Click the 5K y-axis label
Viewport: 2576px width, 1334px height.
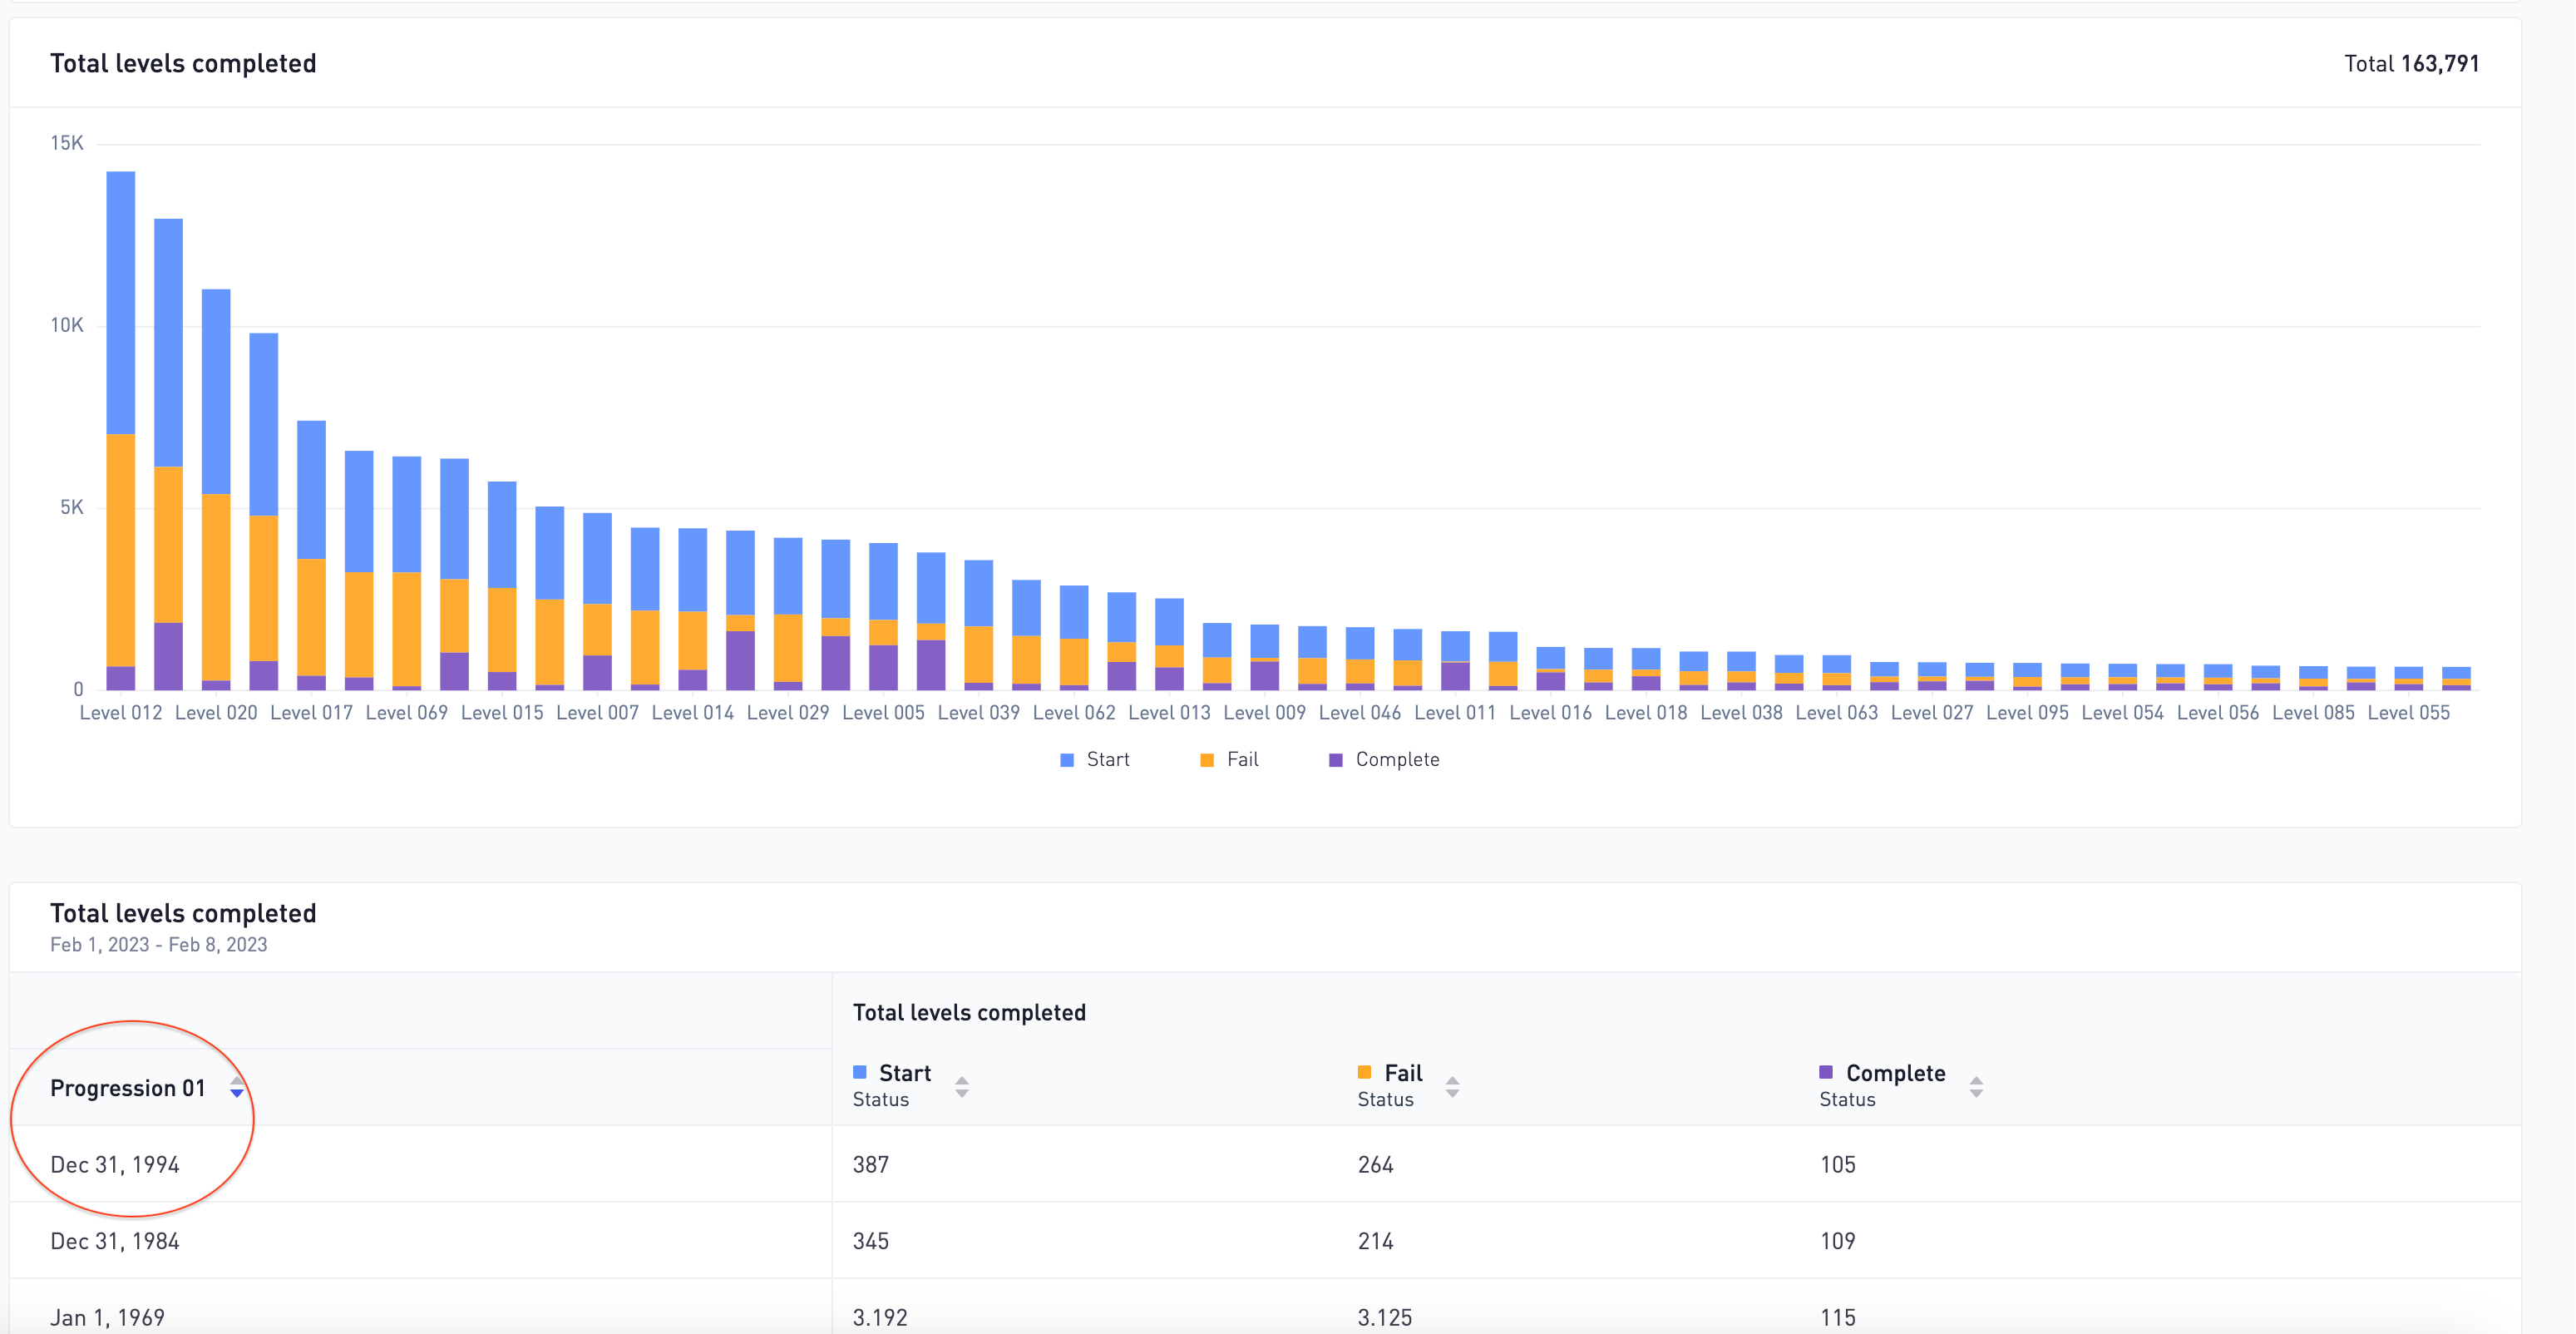72,507
